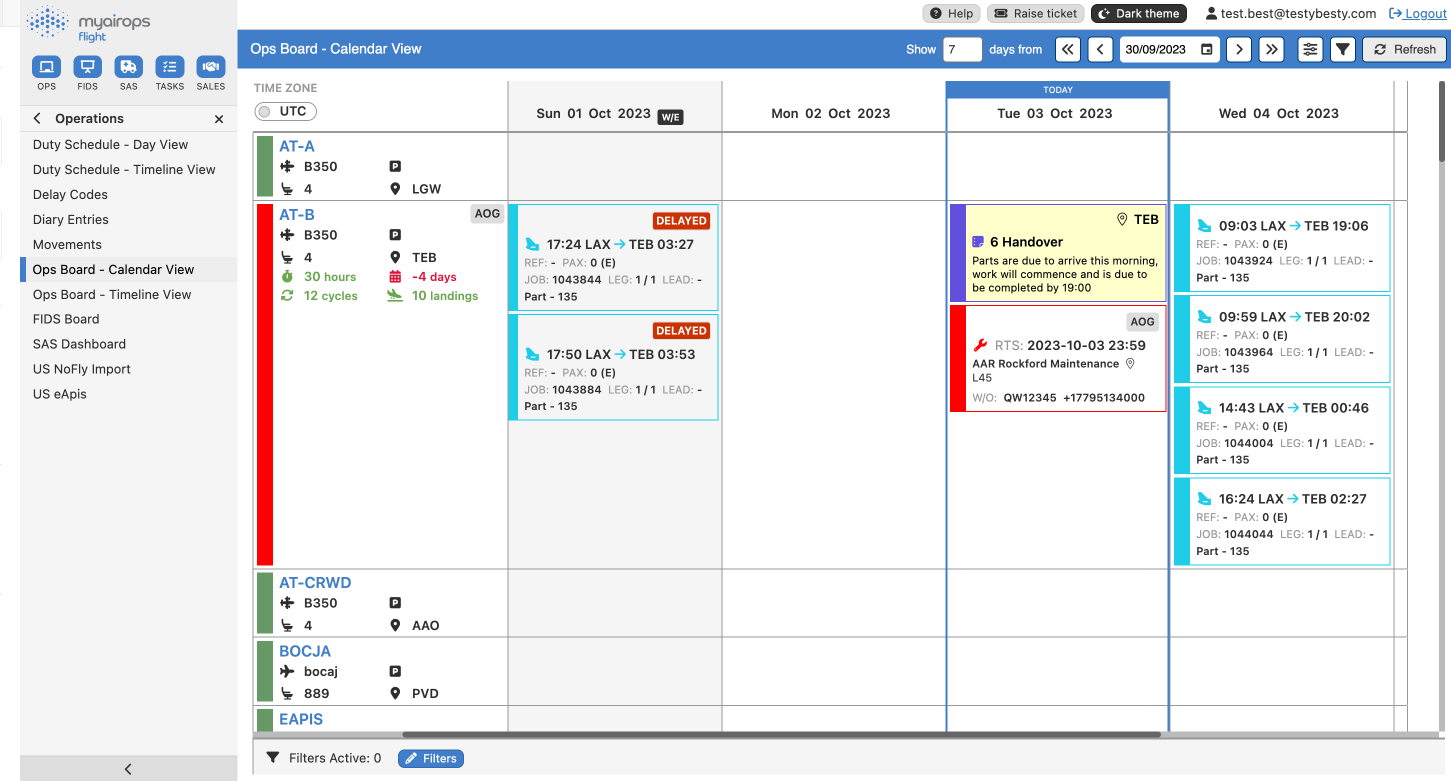Open the display settings sliders icon
Image resolution: width=1451 pixels, height=781 pixels.
coord(1310,49)
